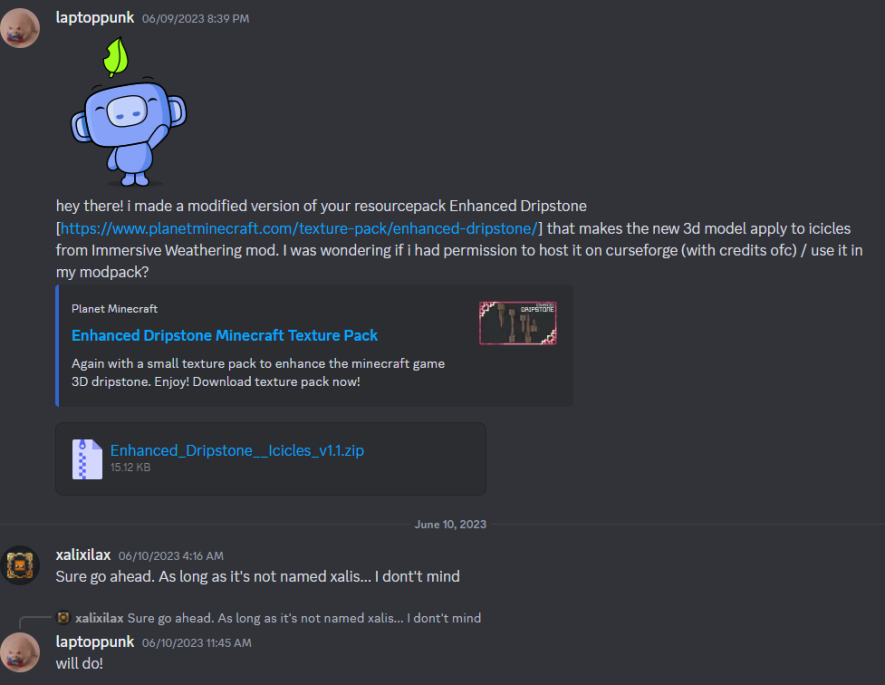Image resolution: width=885 pixels, height=685 pixels.
Task: Click the xalixilax username
Action: tap(83, 555)
